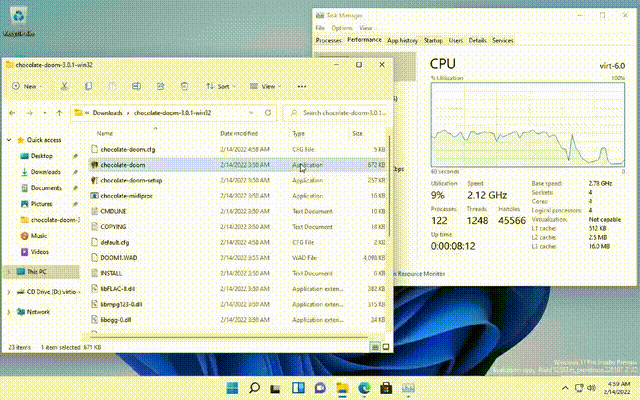Open the View dropdown menu

pyautogui.click(x=268, y=87)
